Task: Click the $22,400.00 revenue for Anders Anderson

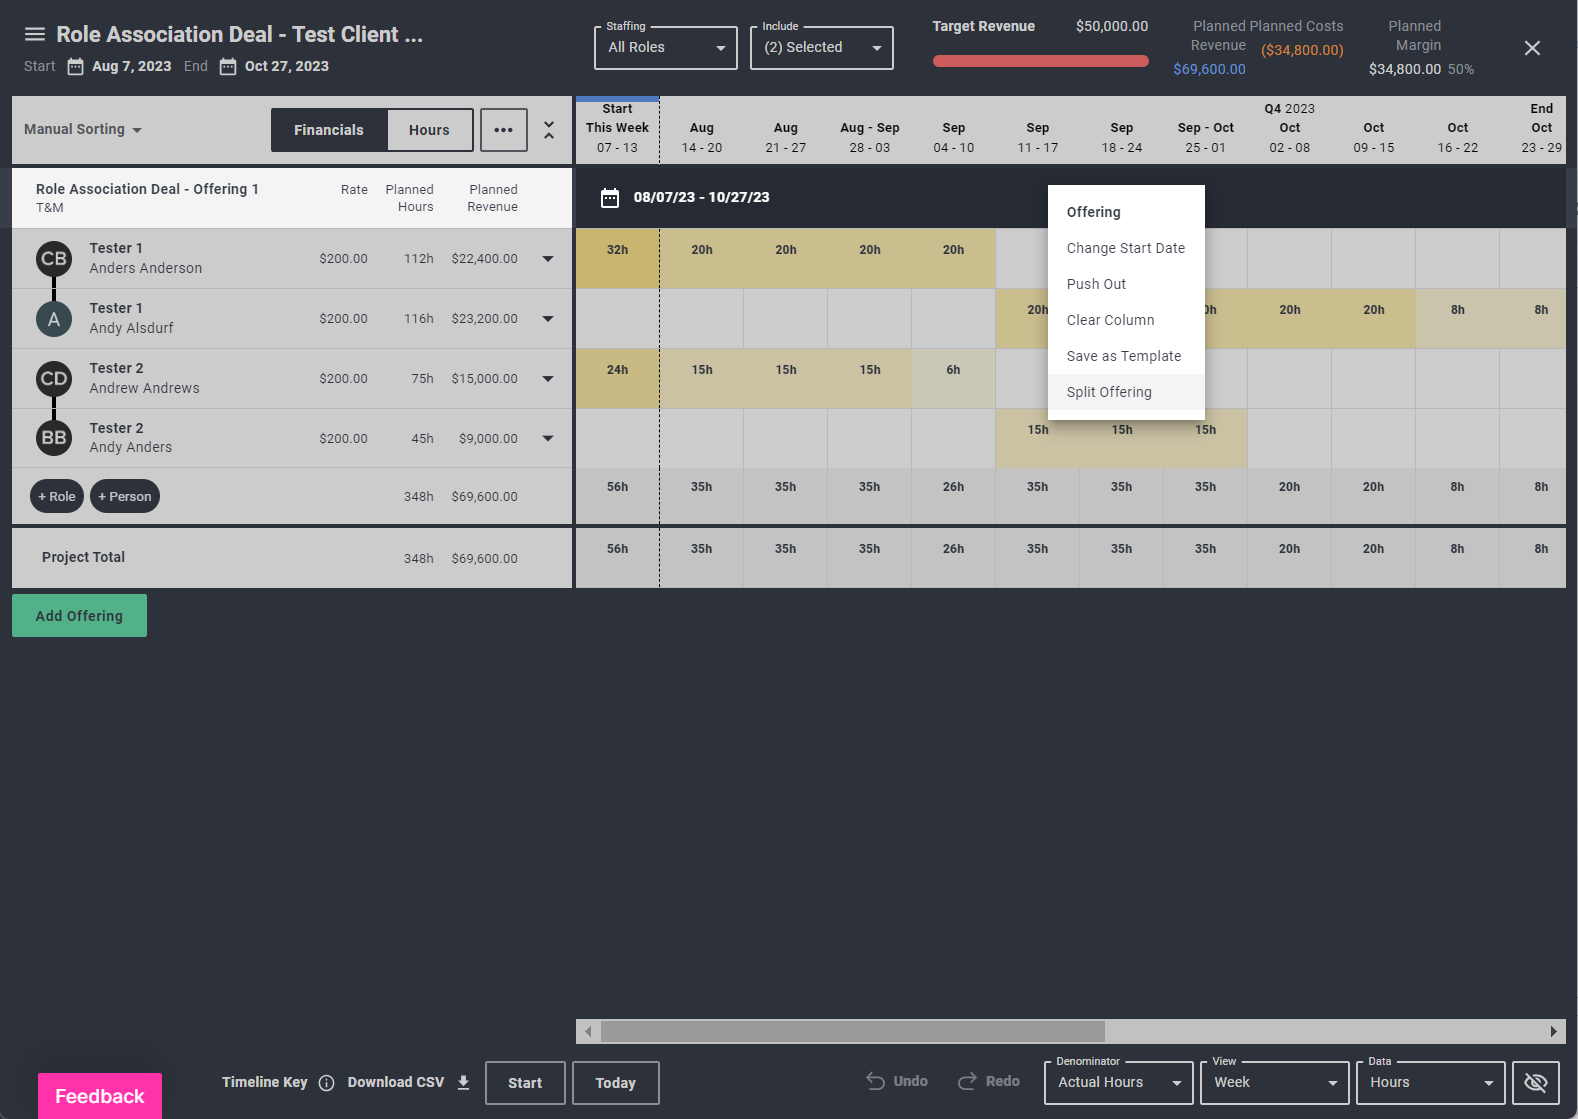Action: point(484,259)
